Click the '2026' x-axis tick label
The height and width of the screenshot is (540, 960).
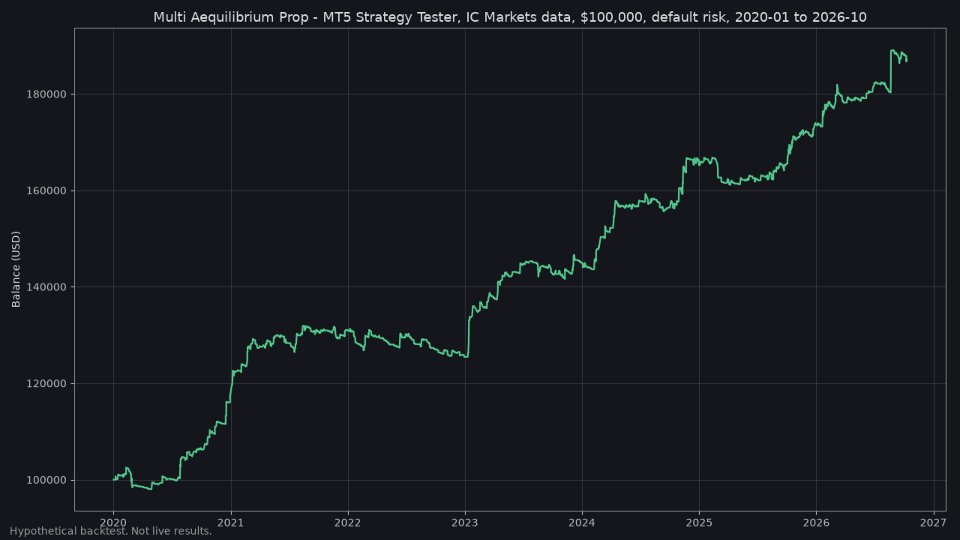[816, 522]
